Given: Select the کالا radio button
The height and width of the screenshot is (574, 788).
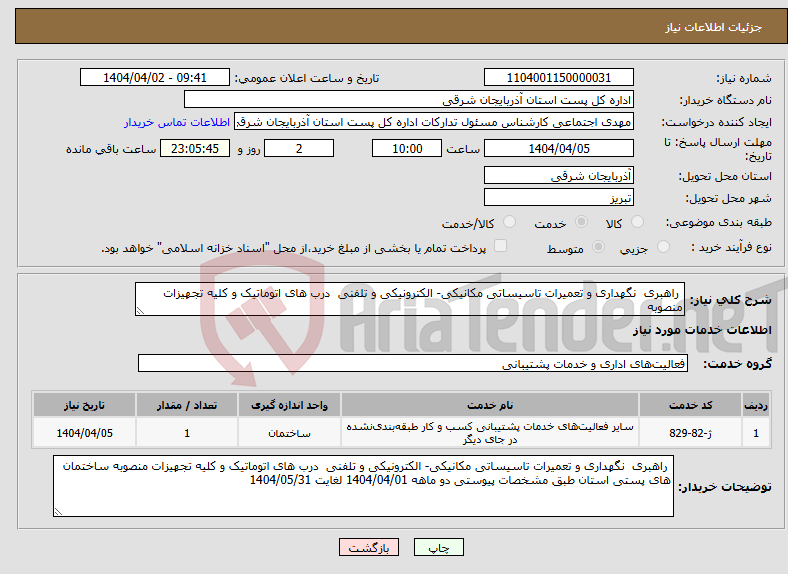Looking at the screenshot, I should pos(637,222).
